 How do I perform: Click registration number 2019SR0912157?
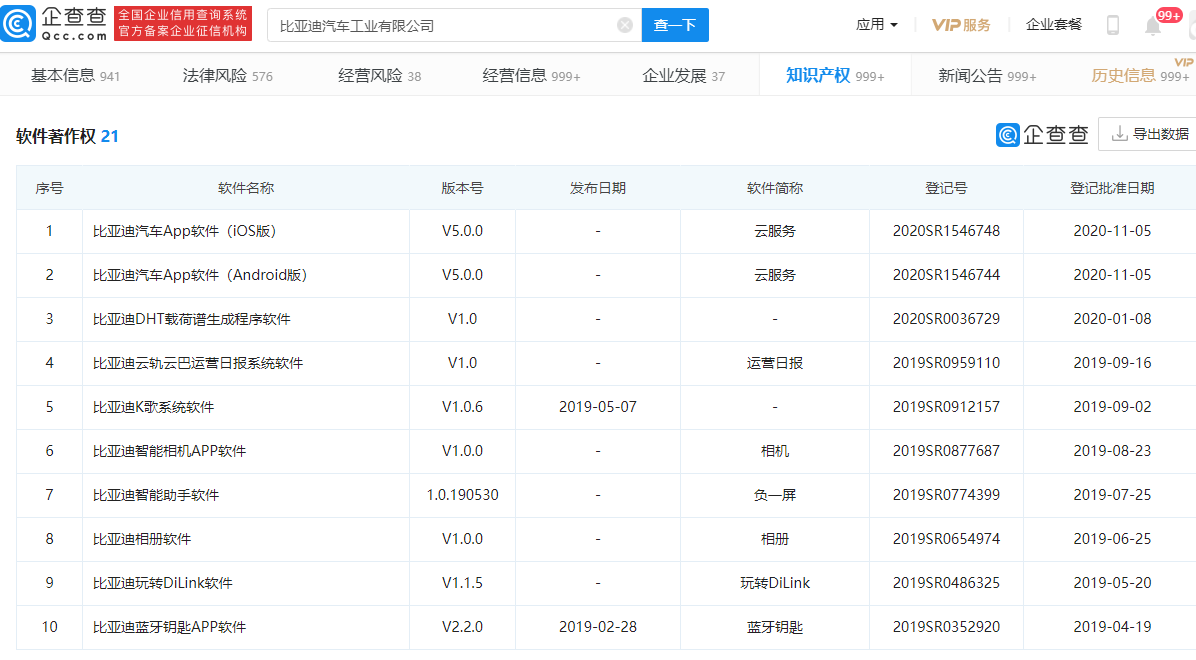[947, 407]
